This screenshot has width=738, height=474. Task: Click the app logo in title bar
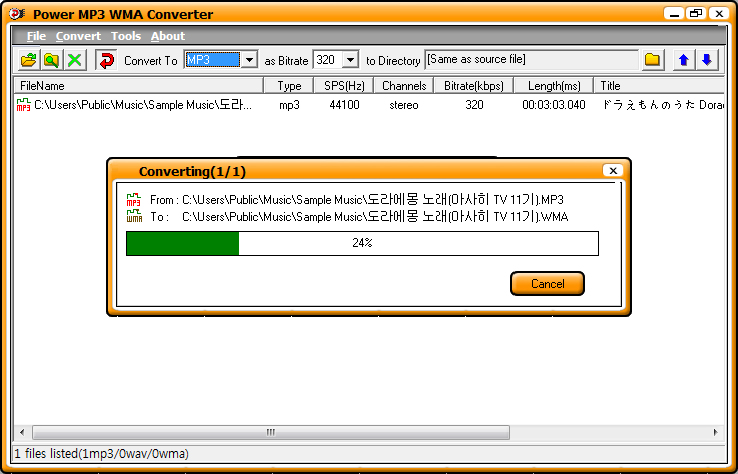(16, 14)
